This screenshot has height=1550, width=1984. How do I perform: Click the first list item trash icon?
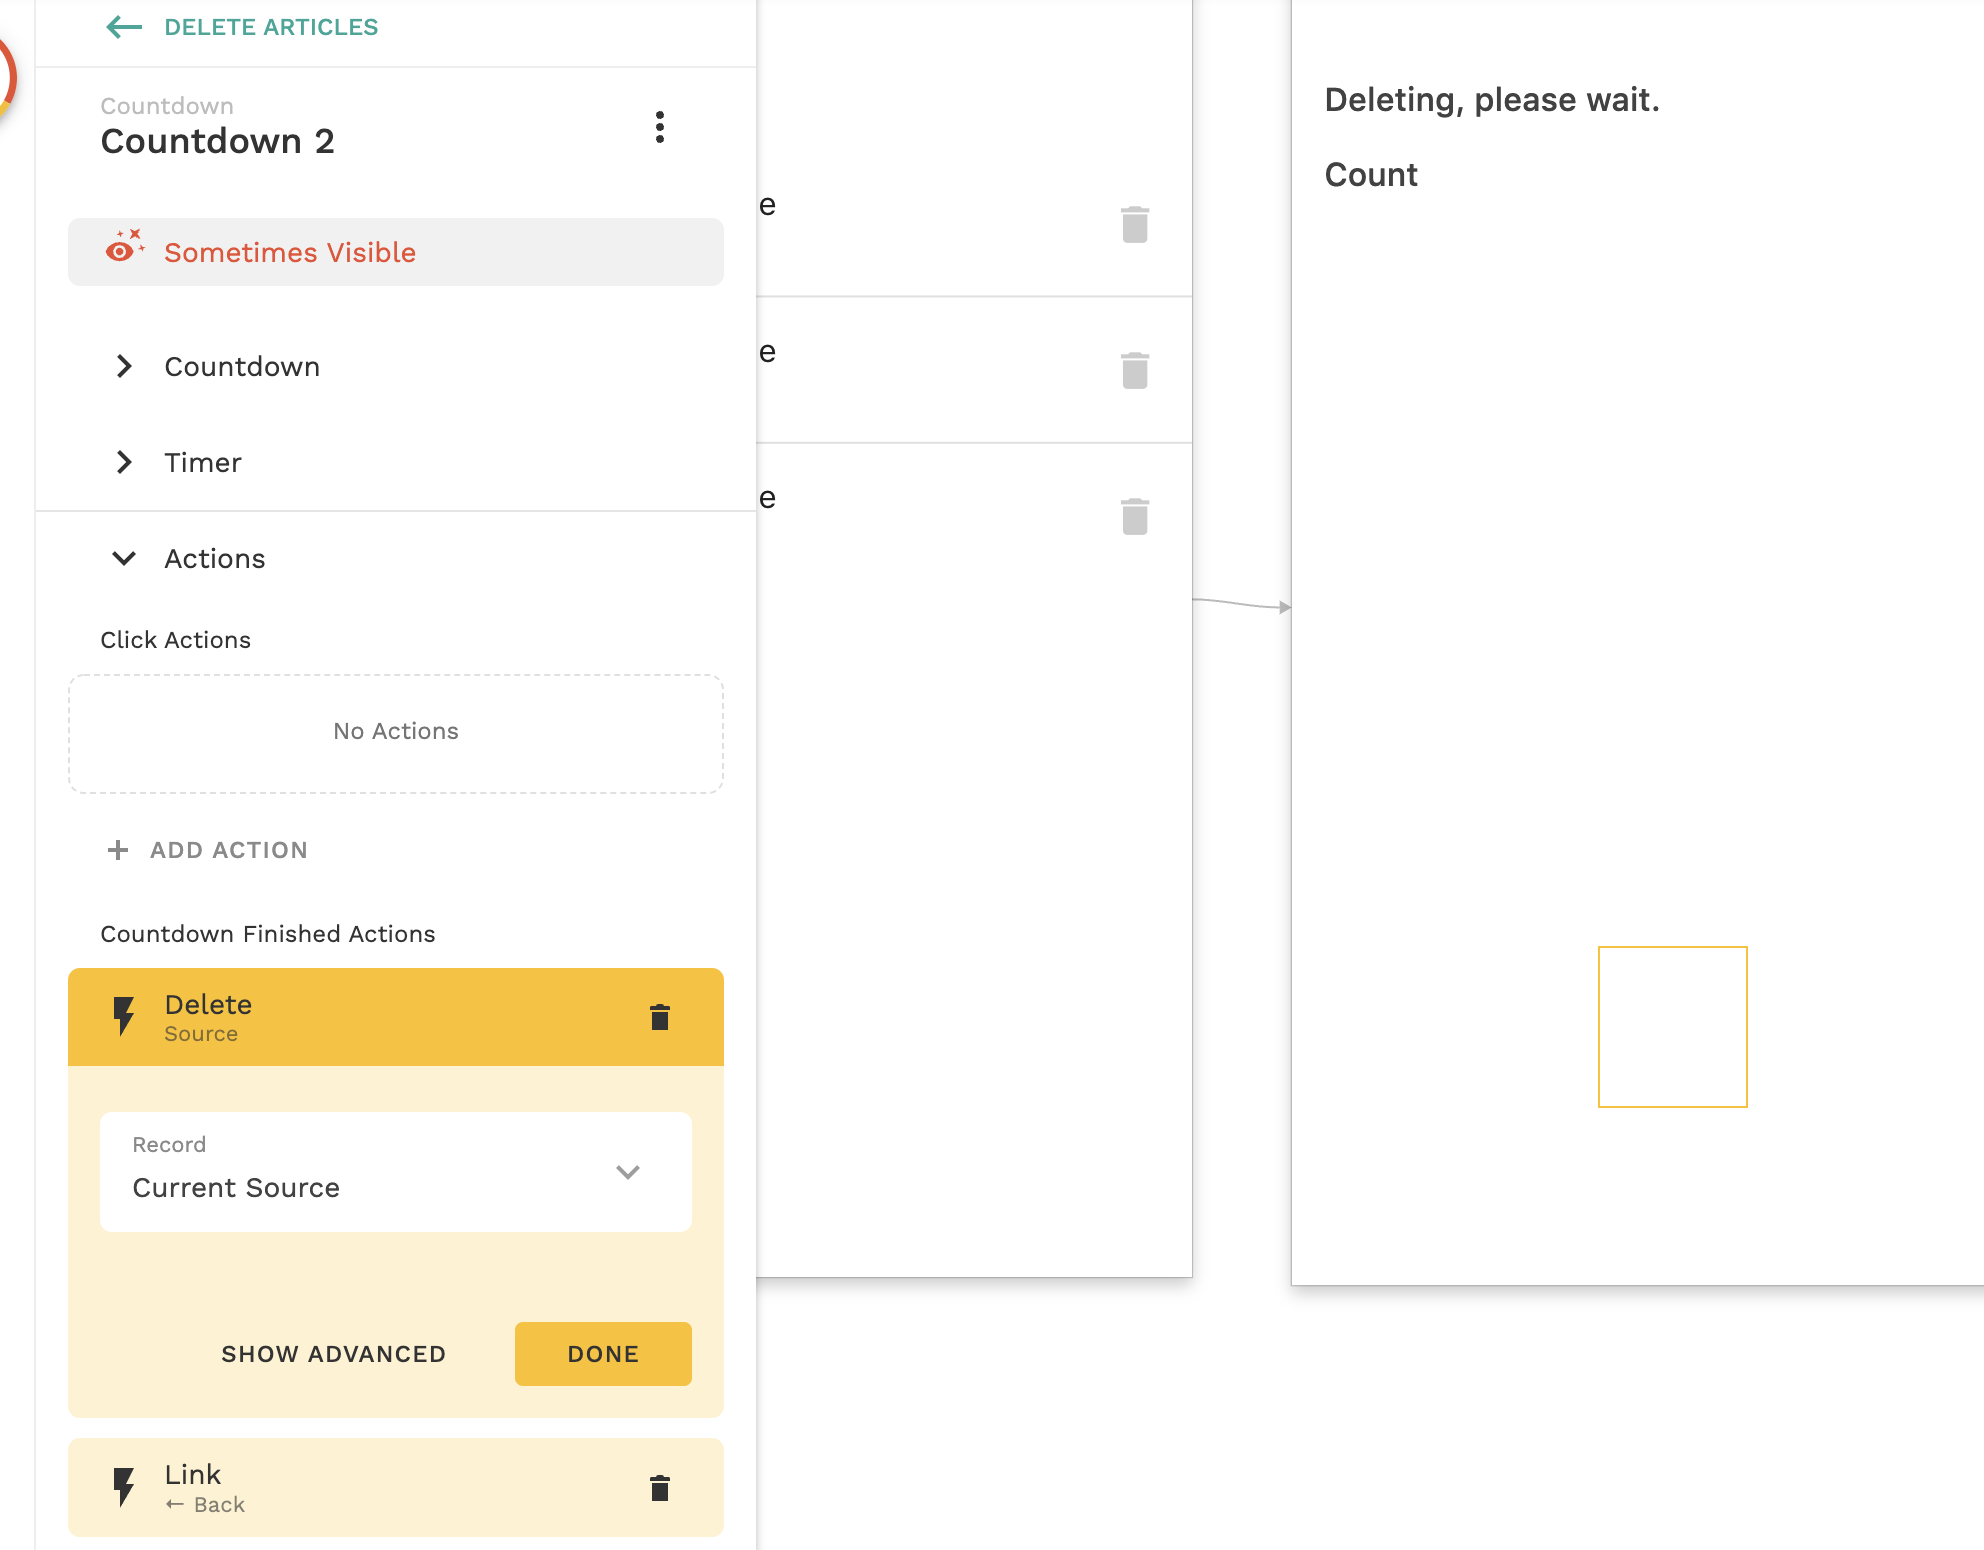pyautogui.click(x=1134, y=225)
